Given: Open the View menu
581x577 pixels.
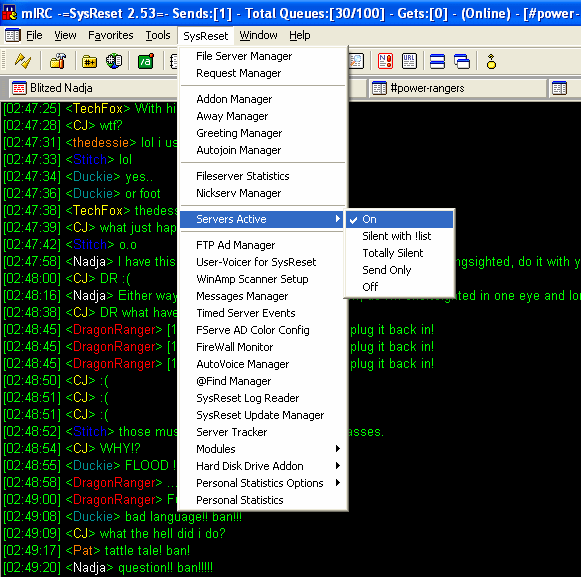Looking at the screenshot, I should pyautogui.click(x=65, y=36).
